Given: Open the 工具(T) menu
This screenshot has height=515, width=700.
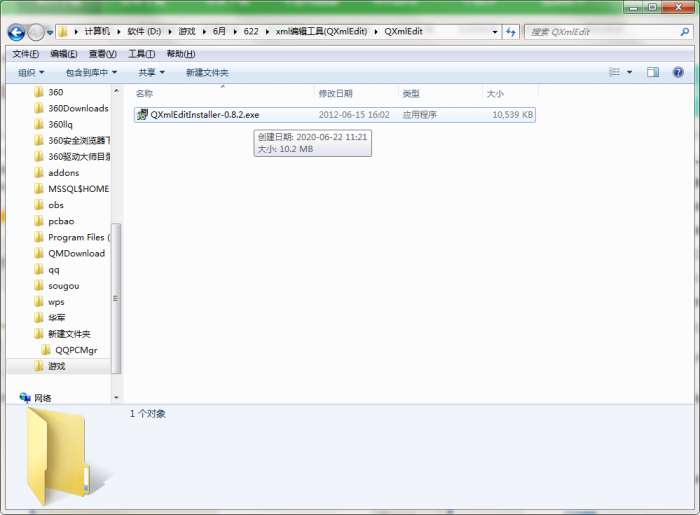Looking at the screenshot, I should 142,54.
